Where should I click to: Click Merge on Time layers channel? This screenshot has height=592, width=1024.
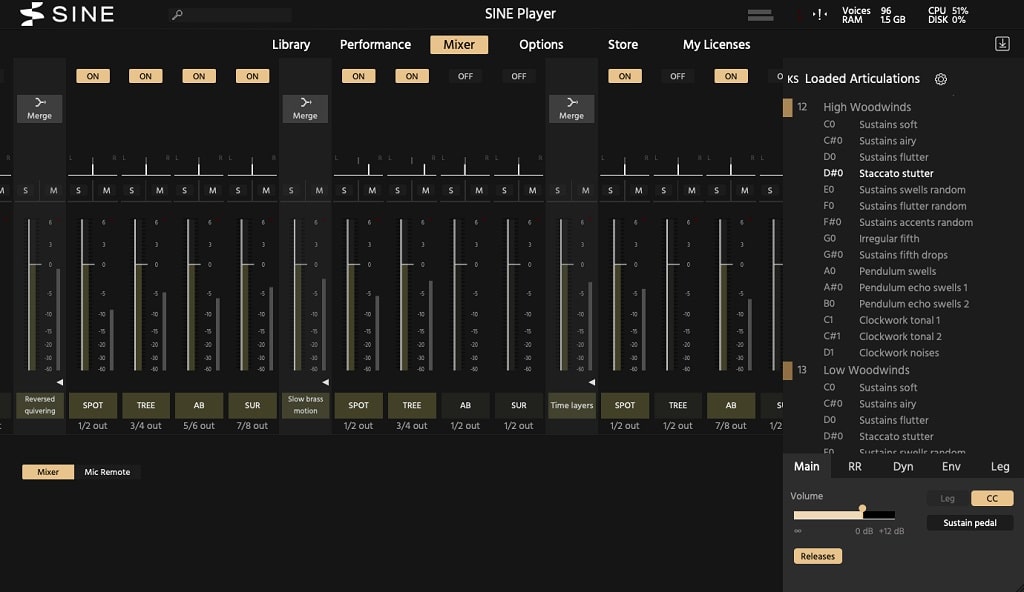click(x=571, y=108)
